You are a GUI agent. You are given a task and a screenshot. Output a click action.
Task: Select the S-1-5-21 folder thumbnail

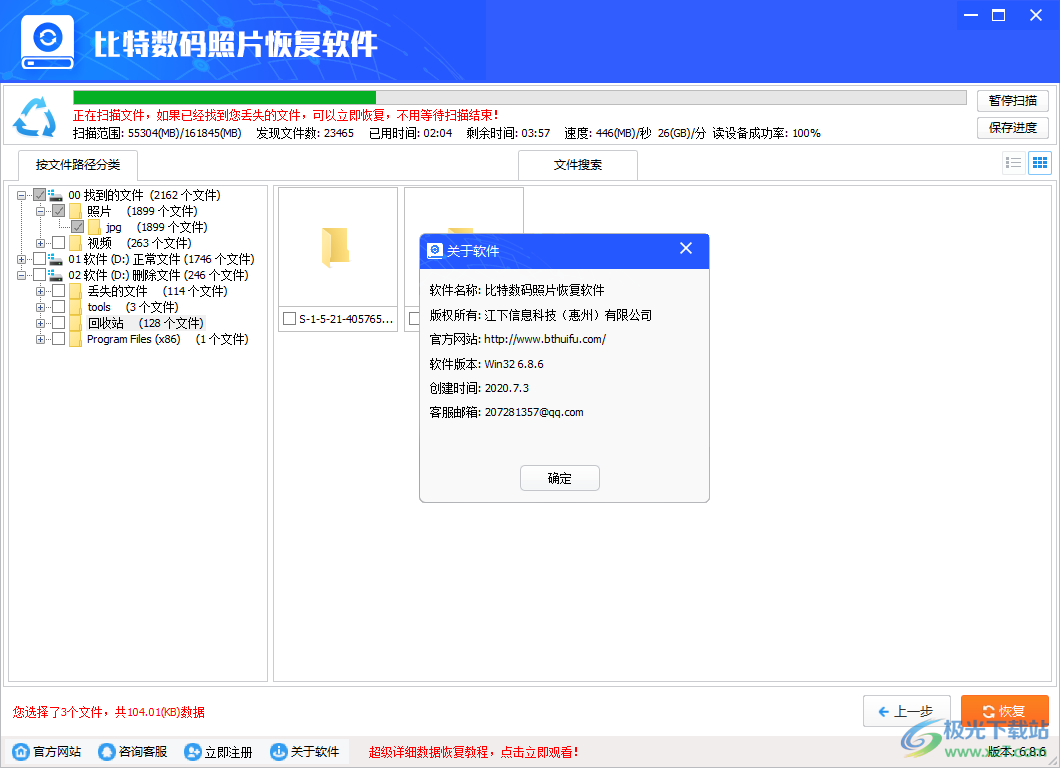(337, 245)
